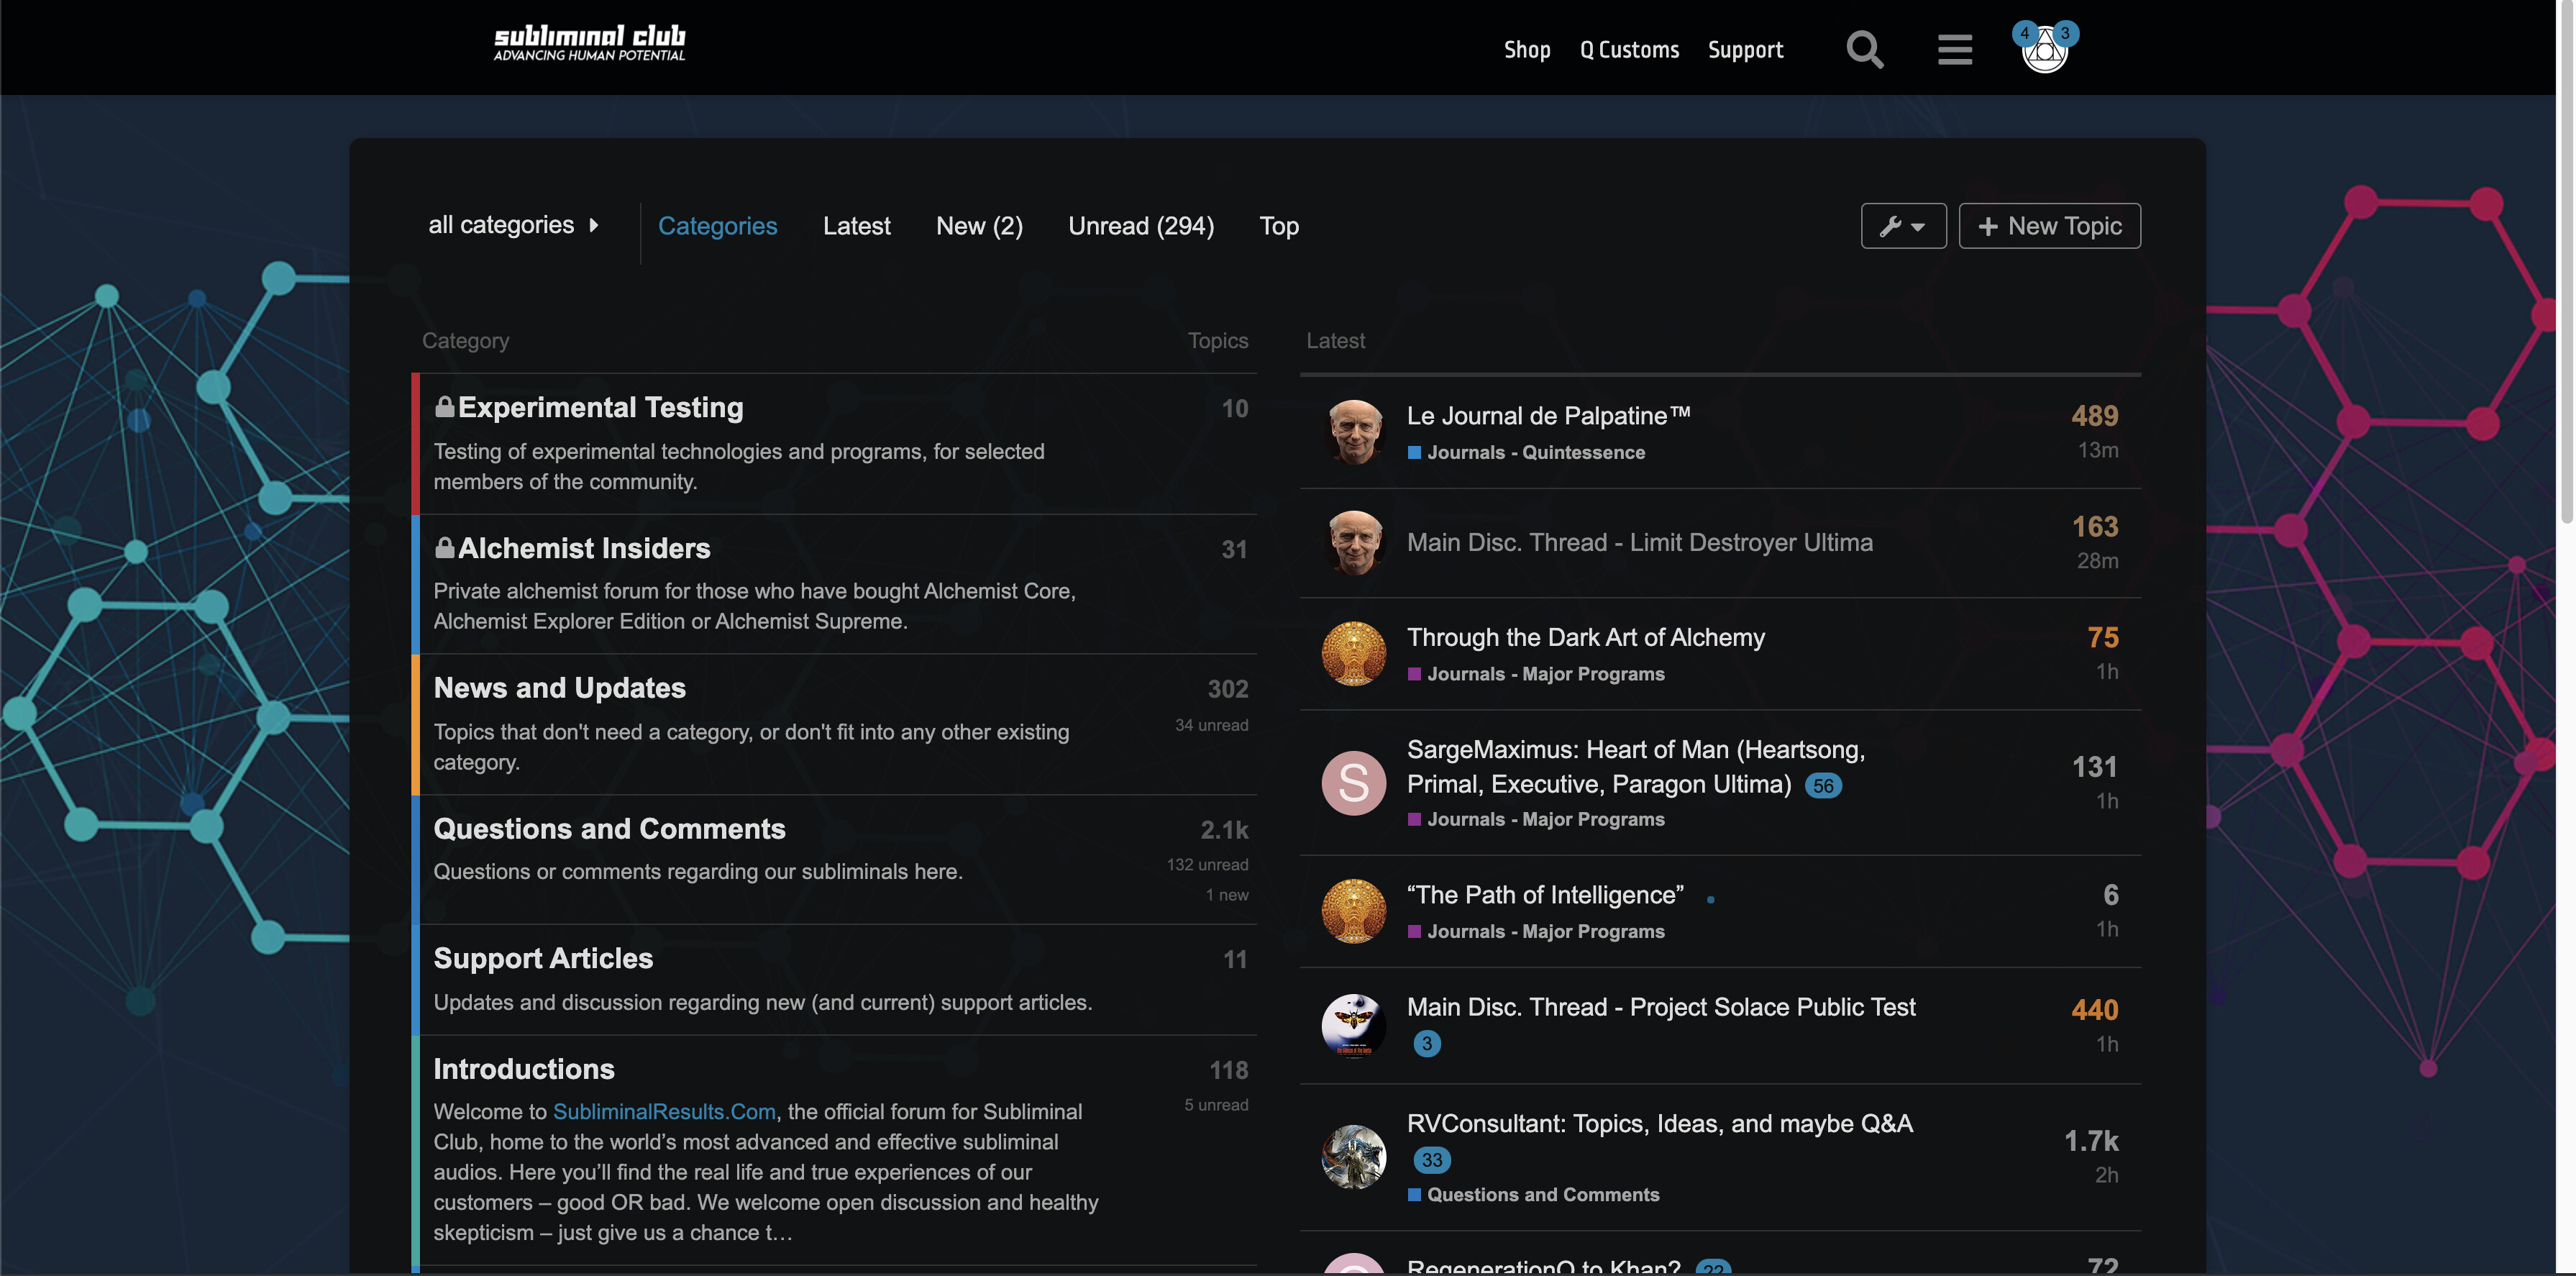The image size is (2576, 1276).
Task: Click the 1.7k reply count on RVConsultant topic
Action: (2091, 1142)
